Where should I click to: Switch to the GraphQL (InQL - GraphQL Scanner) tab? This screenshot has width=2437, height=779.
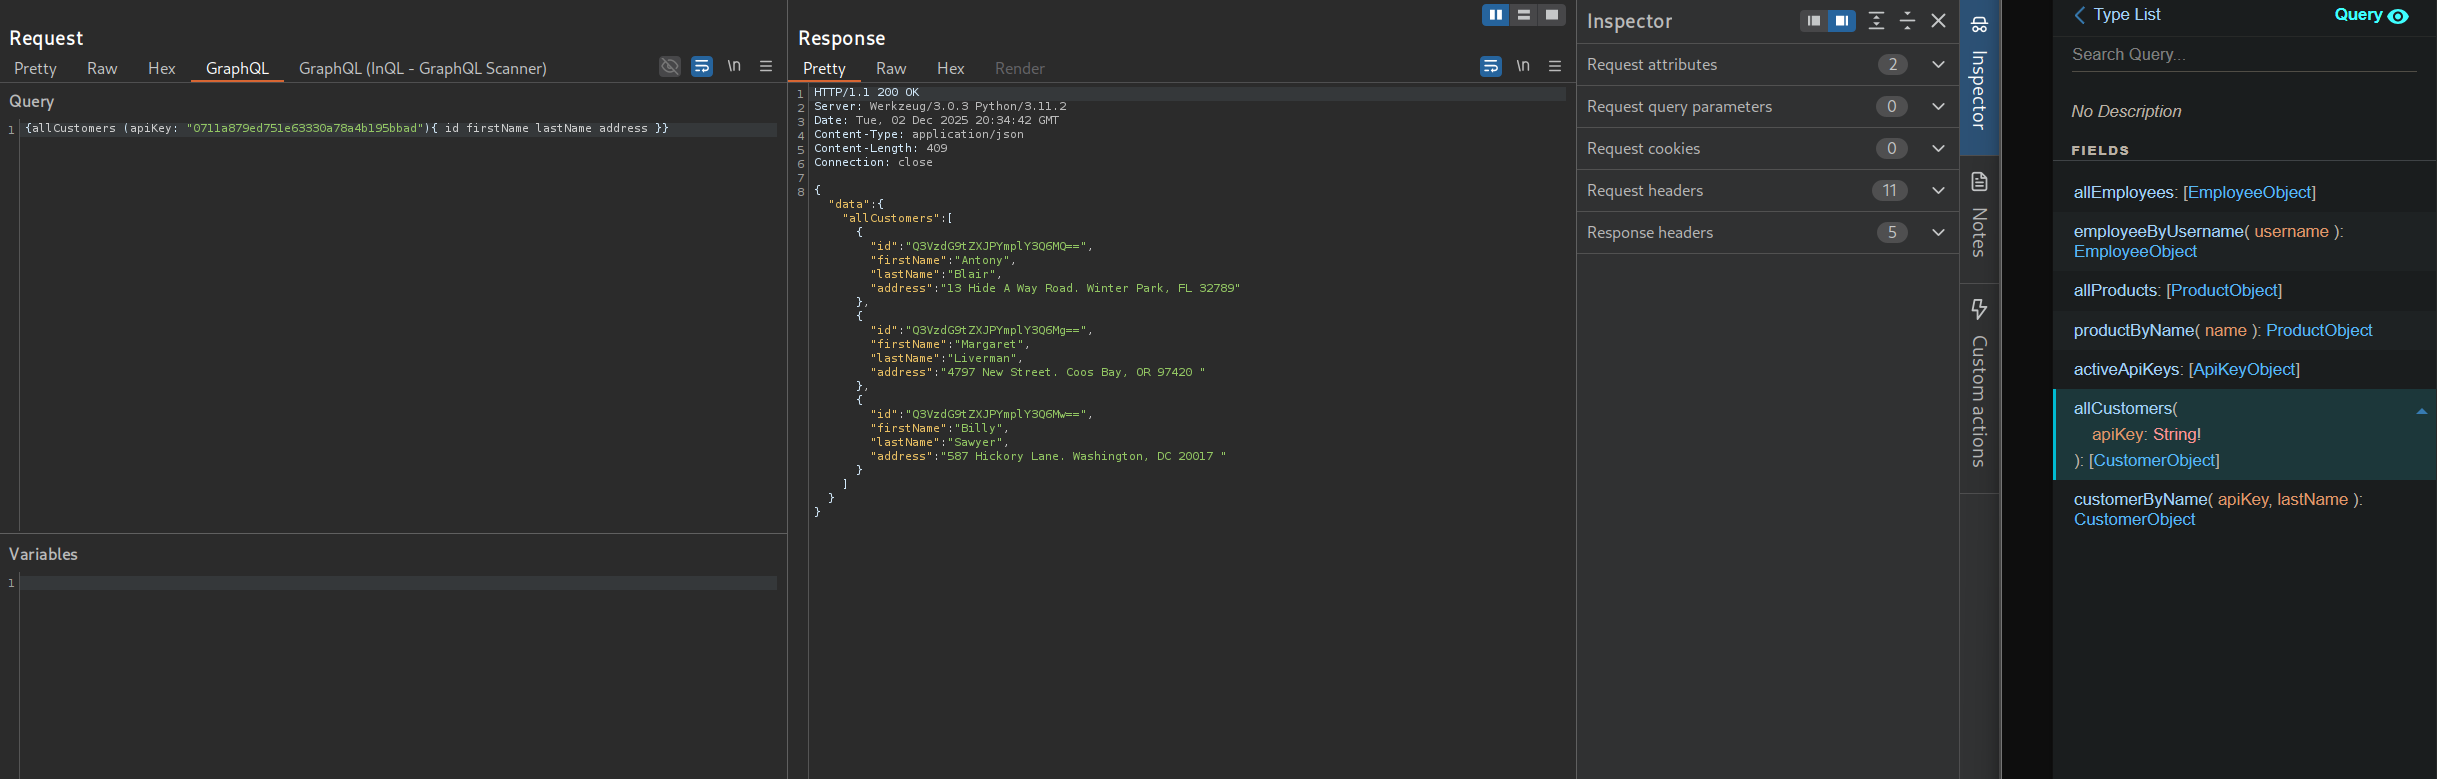pyautogui.click(x=422, y=68)
